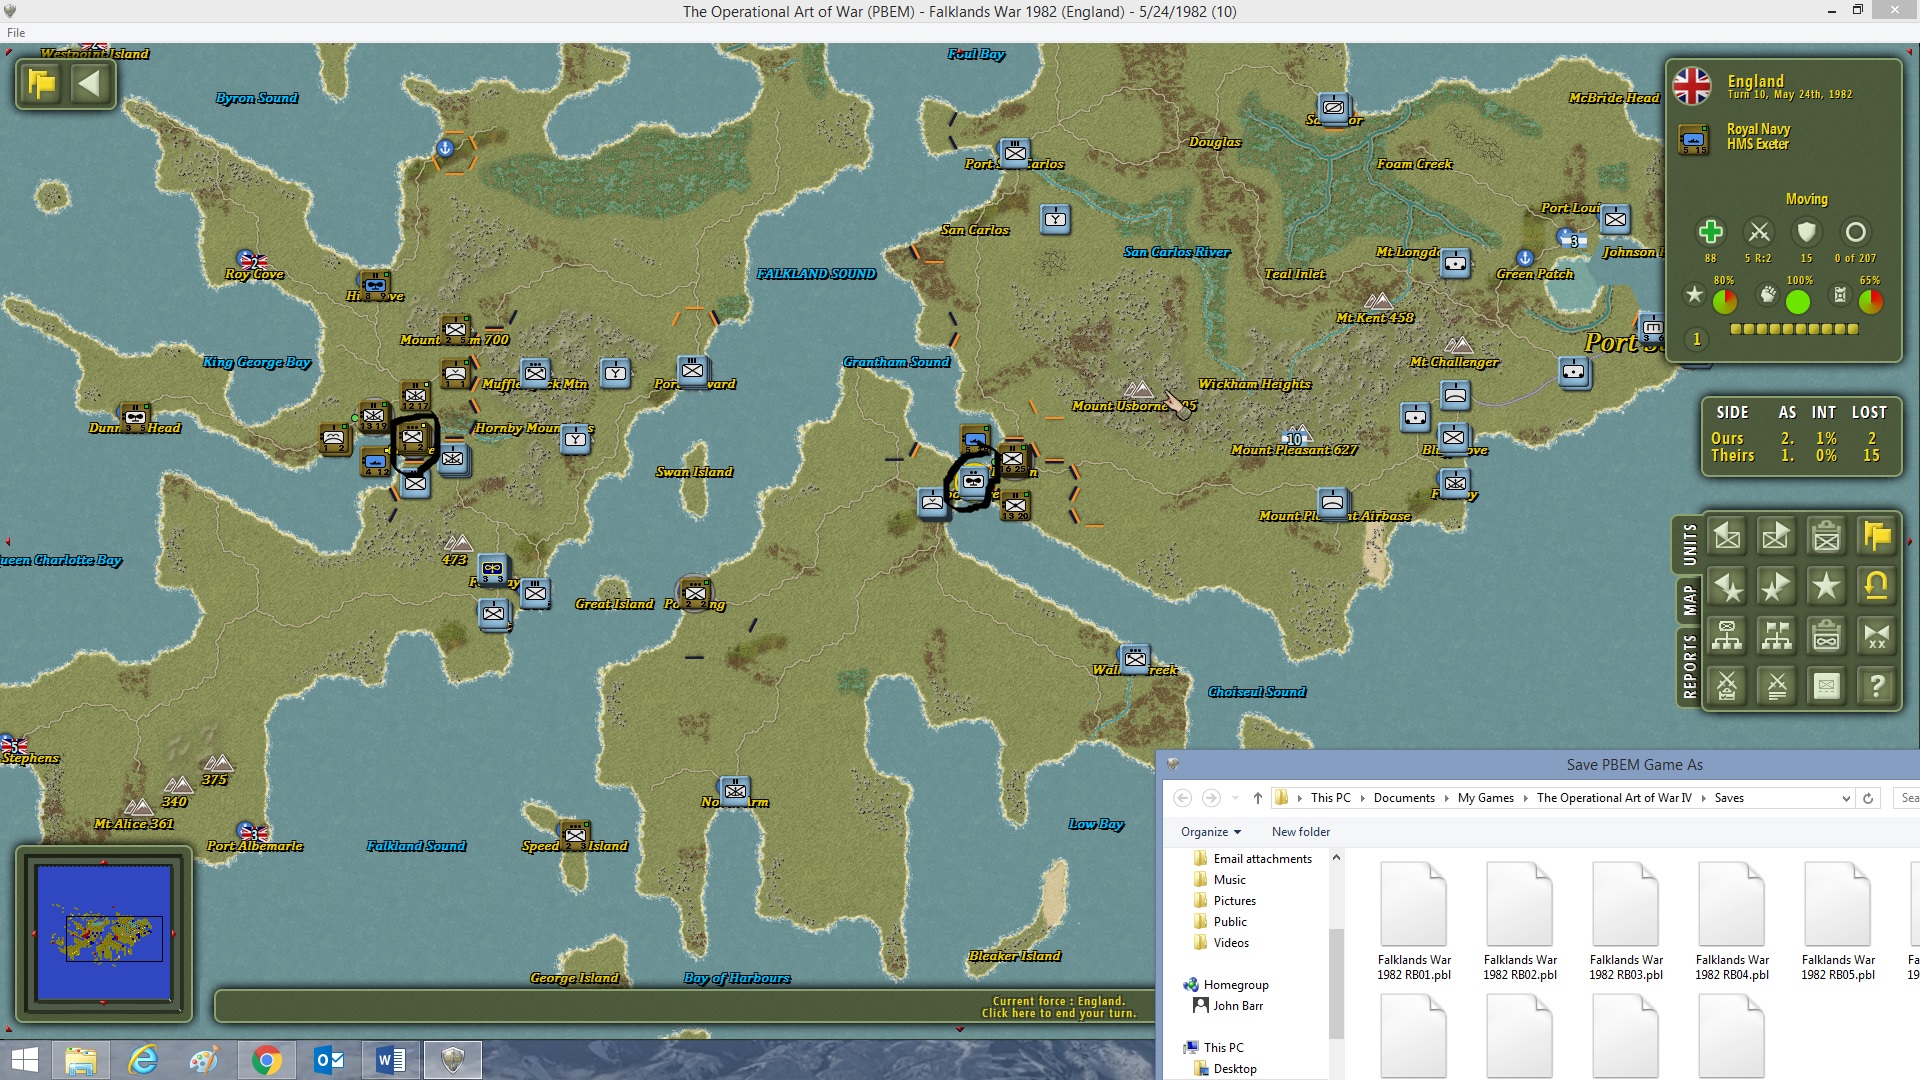1920x1080 pixels.
Task: Click the back arrow in top-left panel
Action: (89, 84)
